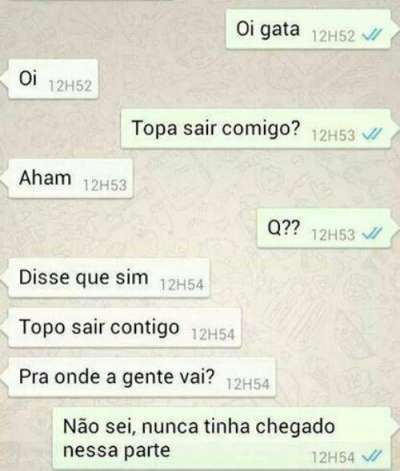Tap the 12H53 timestamp beside 'Q??'

(333, 235)
